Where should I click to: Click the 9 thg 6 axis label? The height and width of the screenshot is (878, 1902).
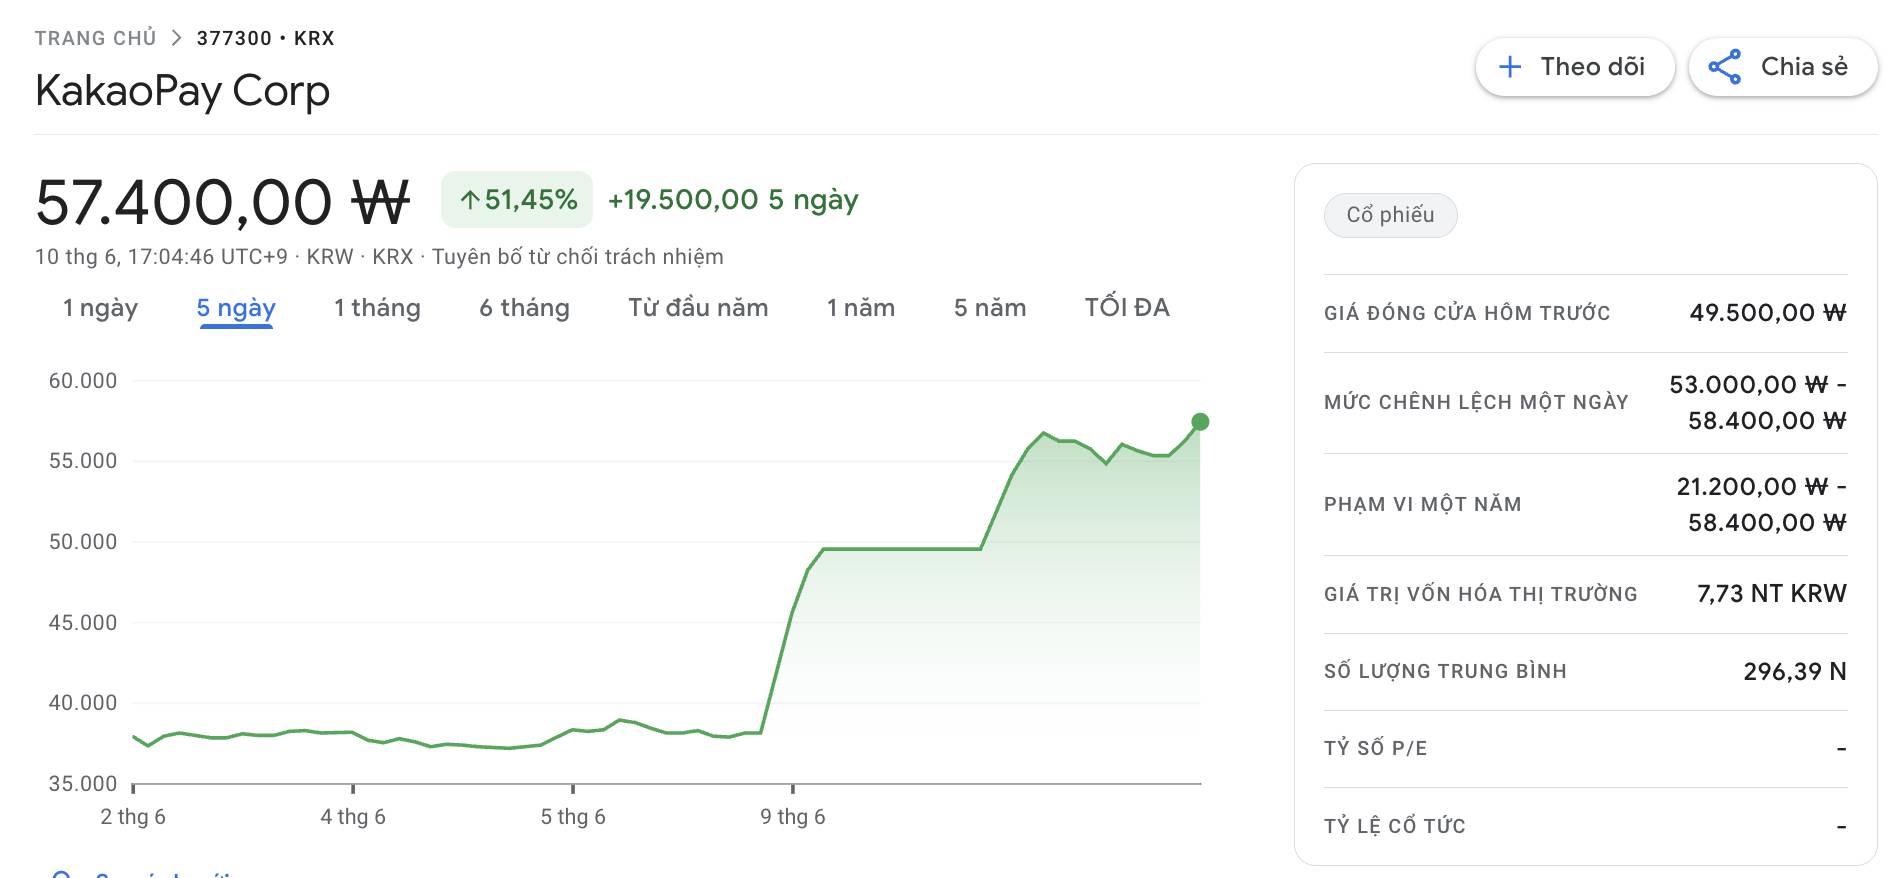[793, 817]
